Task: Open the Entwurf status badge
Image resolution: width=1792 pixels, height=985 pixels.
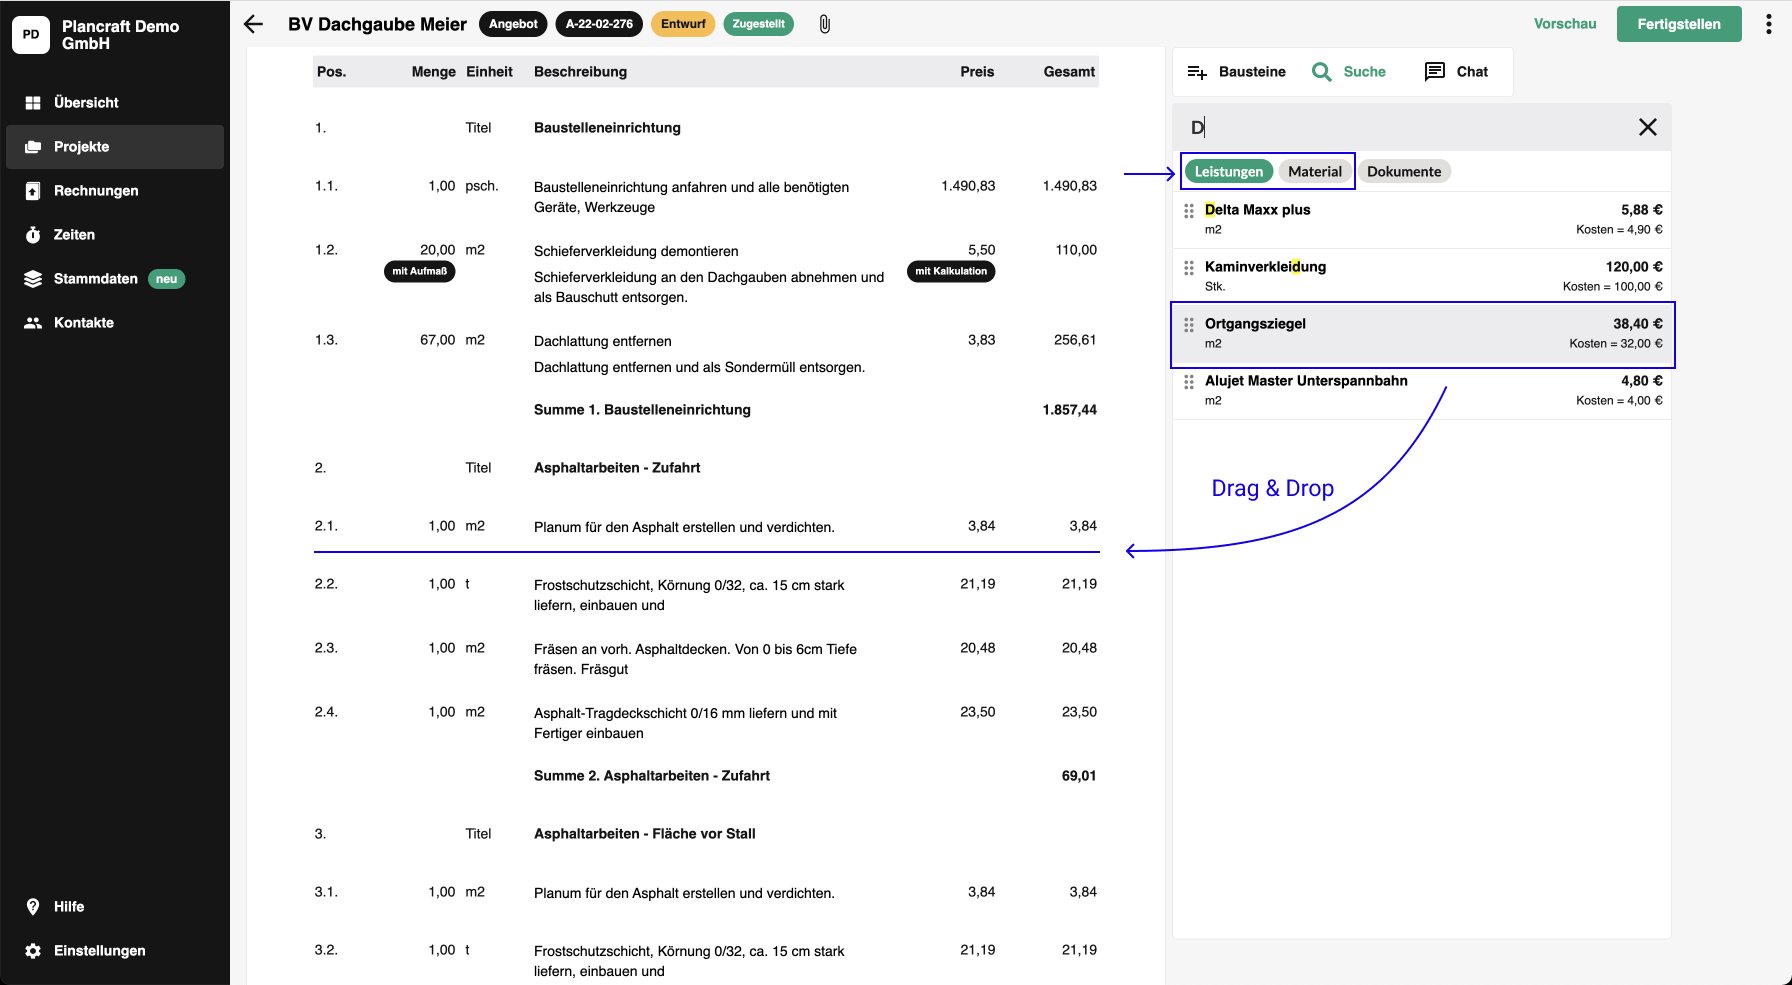Action: [683, 24]
